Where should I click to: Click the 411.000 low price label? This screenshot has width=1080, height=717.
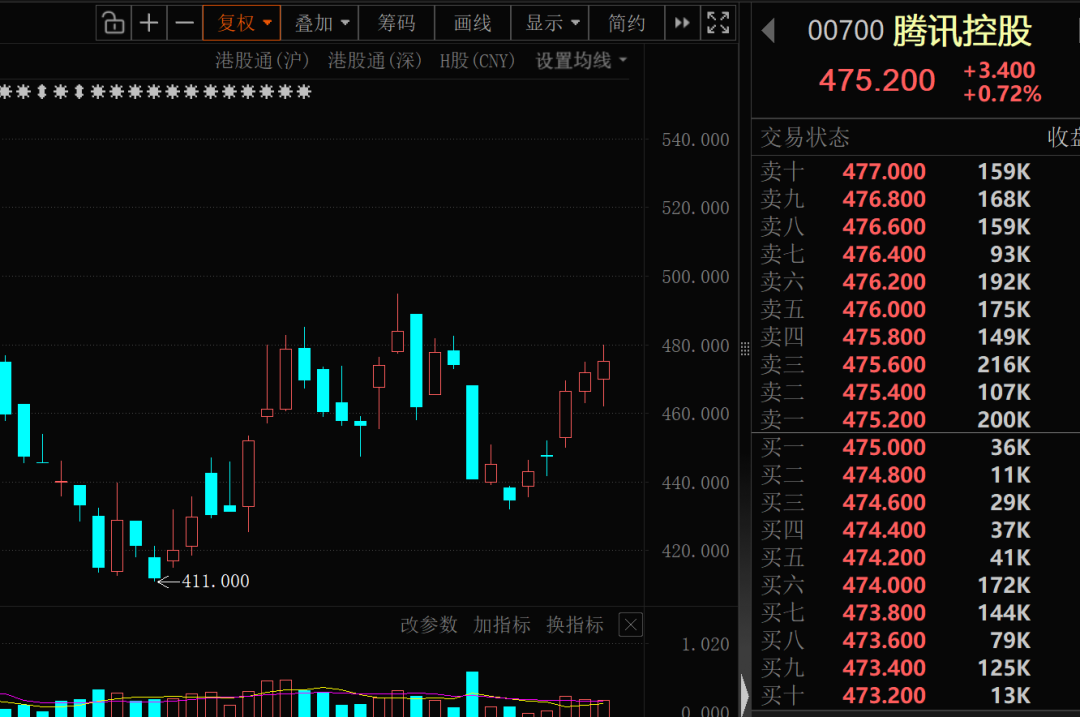point(215,581)
